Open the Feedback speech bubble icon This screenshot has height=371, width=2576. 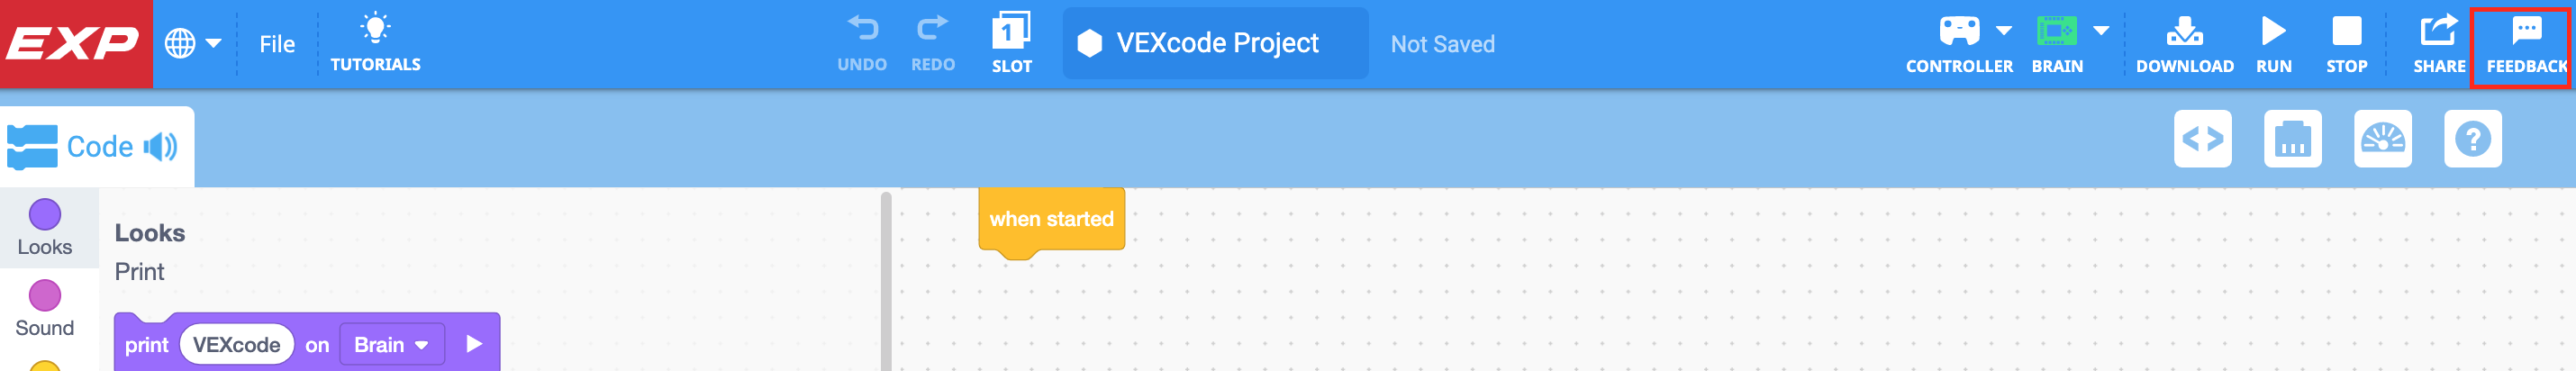point(2526,32)
